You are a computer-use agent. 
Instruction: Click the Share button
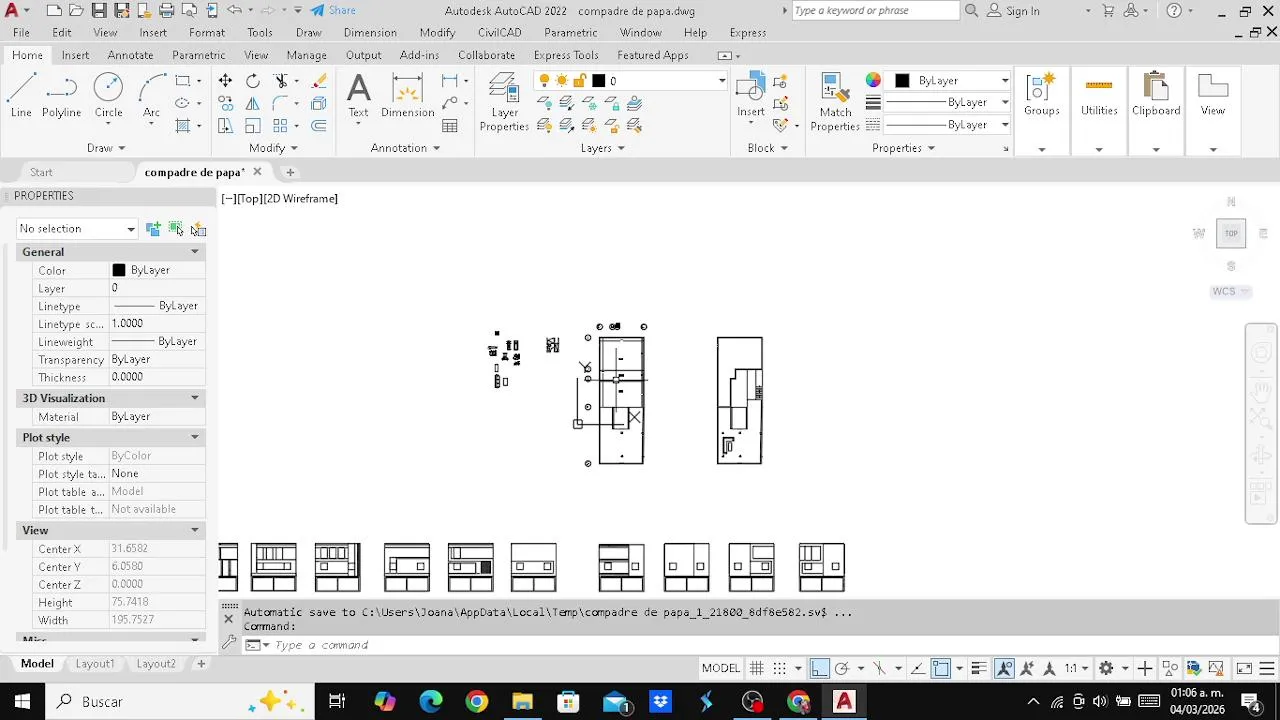point(333,11)
